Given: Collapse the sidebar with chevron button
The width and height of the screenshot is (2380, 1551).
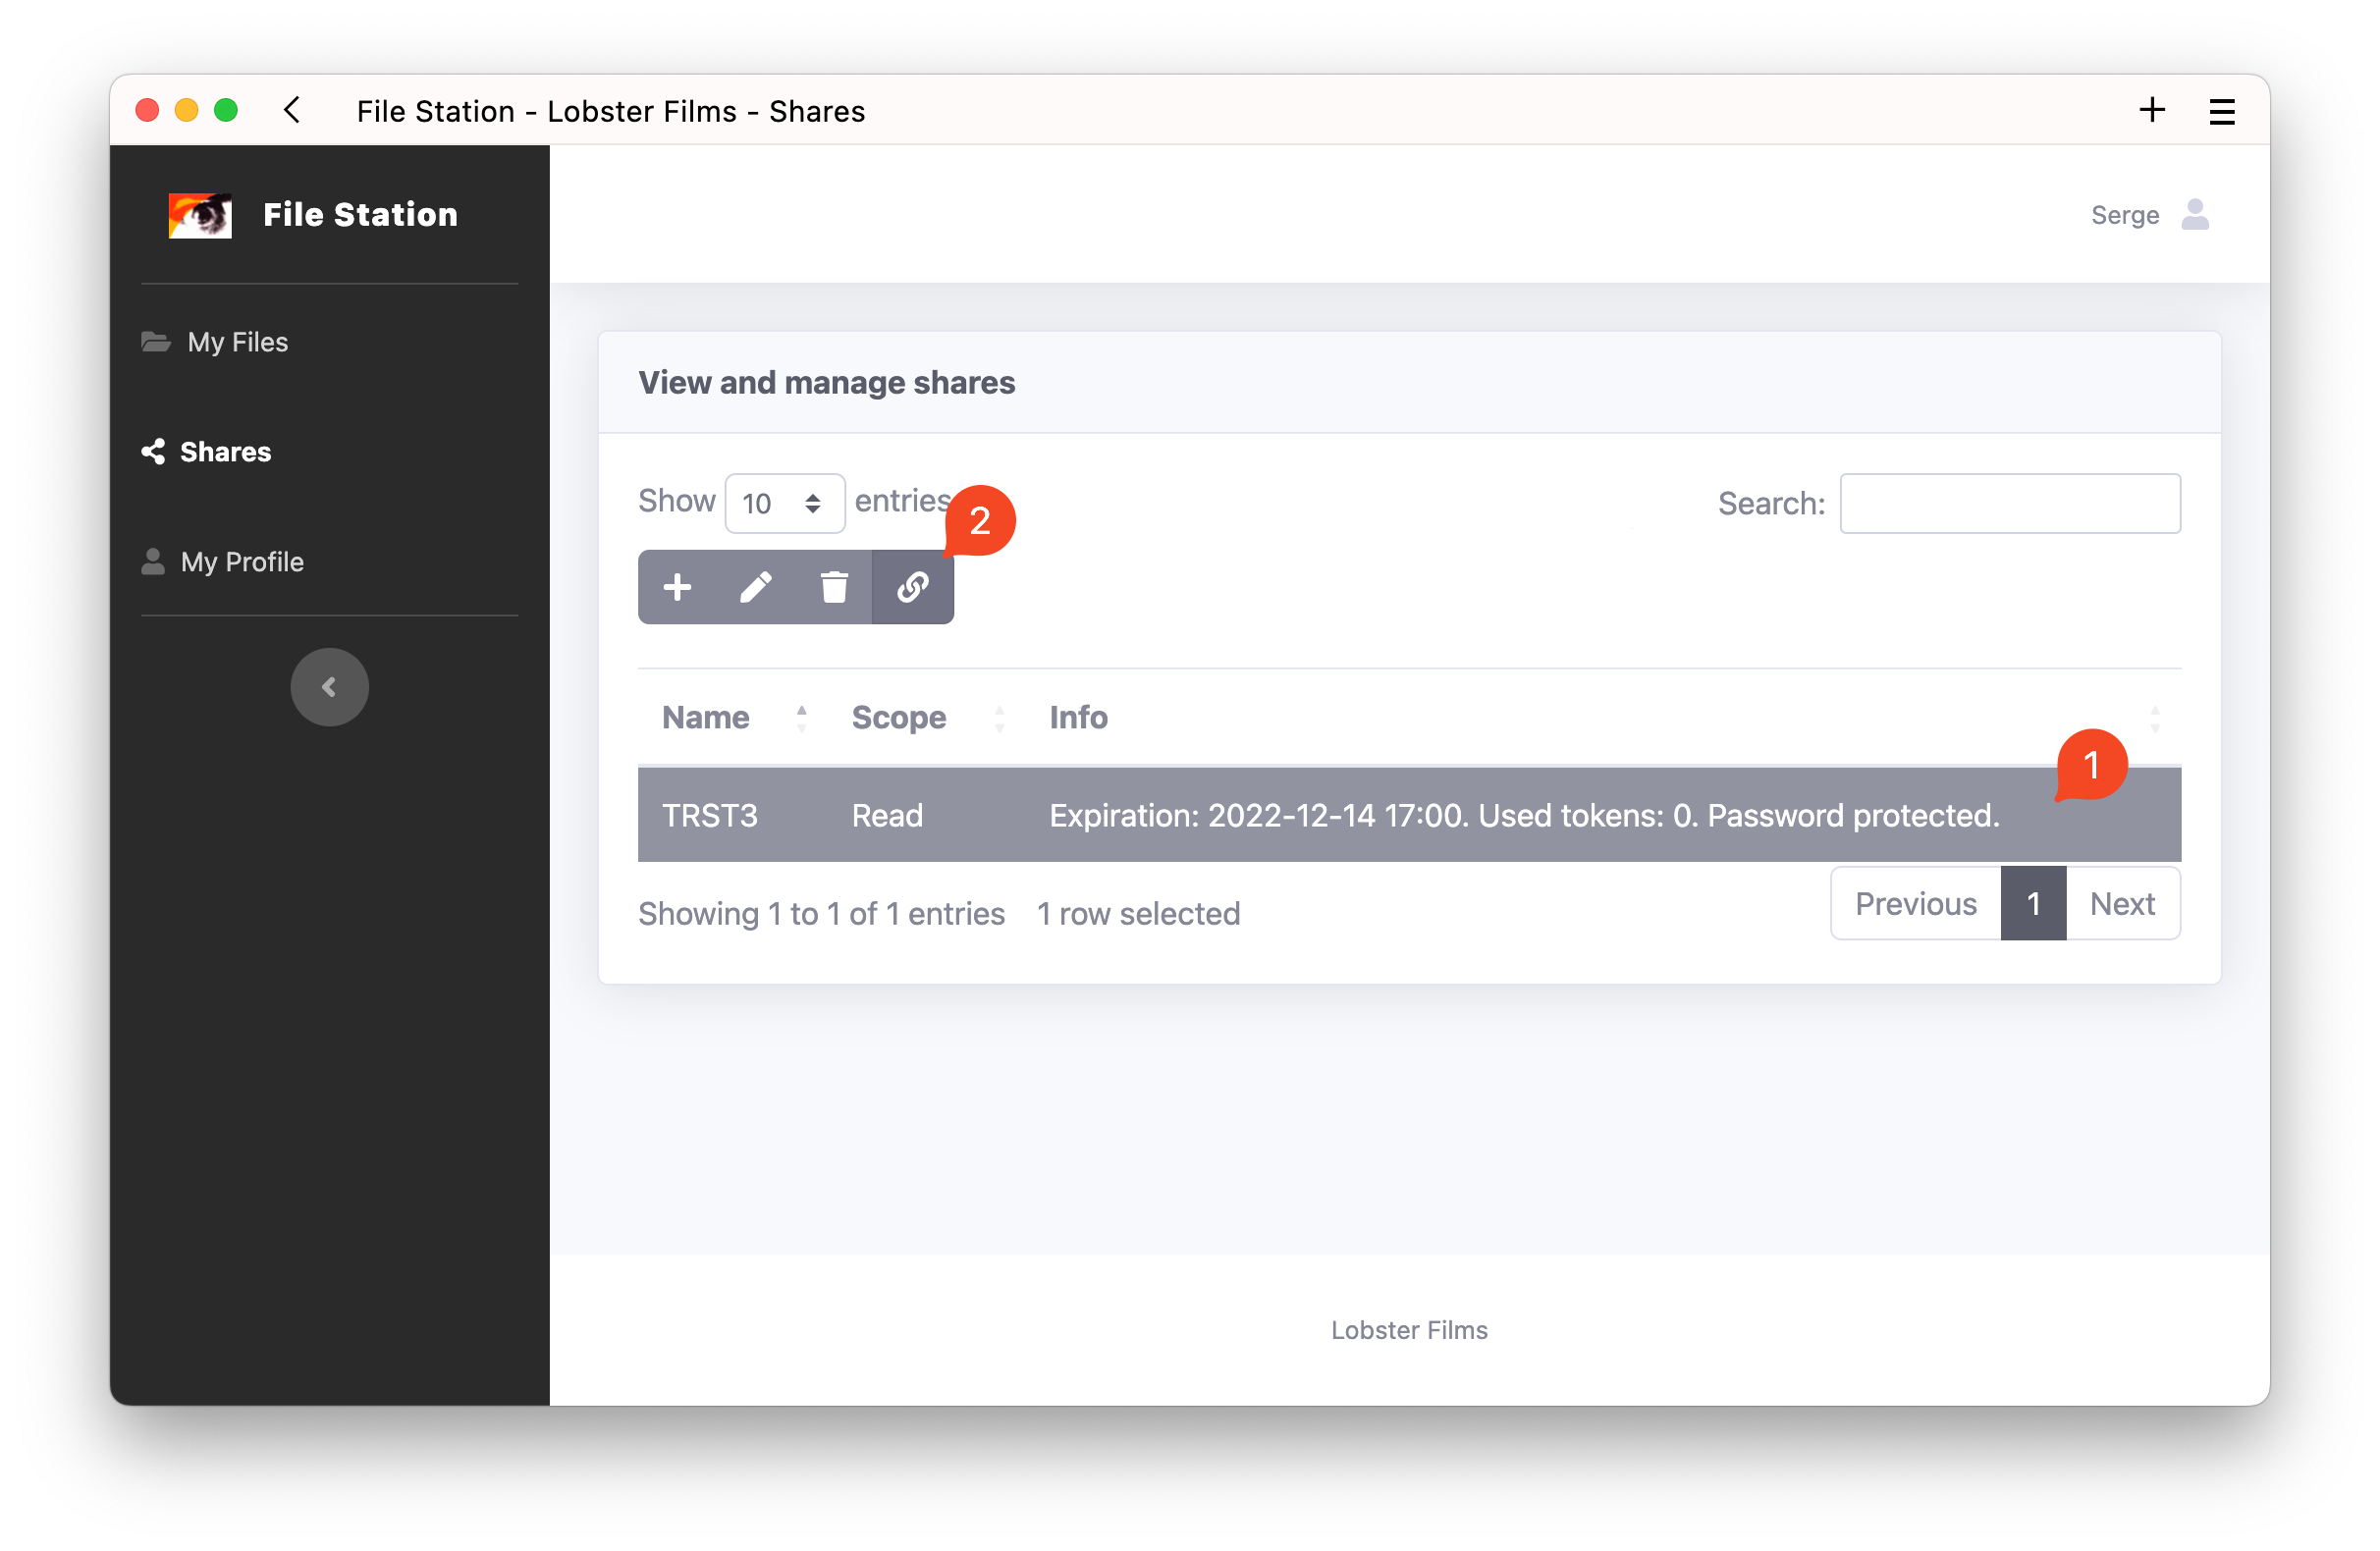Looking at the screenshot, I should point(329,687).
